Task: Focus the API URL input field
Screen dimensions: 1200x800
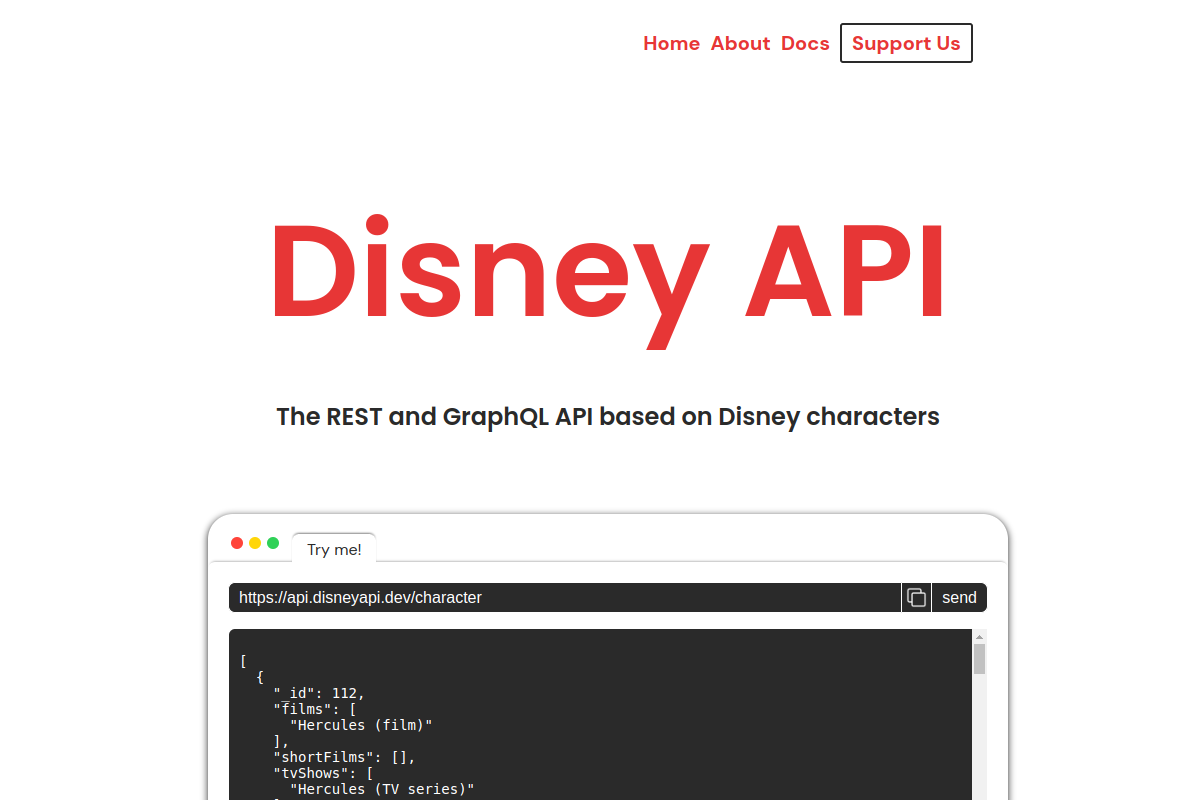Action: pyautogui.click(x=565, y=598)
